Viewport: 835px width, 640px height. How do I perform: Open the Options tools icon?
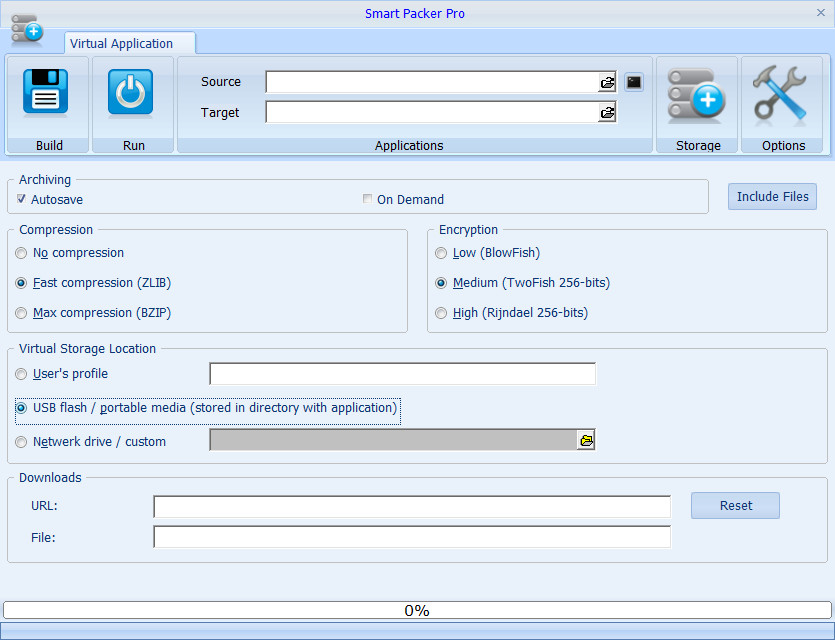780,93
